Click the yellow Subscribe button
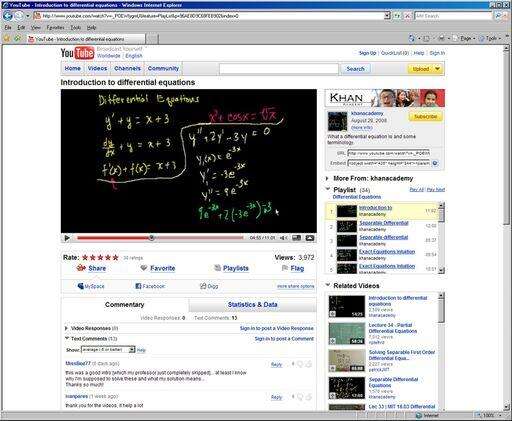This screenshot has width=512, height=421. (x=426, y=117)
